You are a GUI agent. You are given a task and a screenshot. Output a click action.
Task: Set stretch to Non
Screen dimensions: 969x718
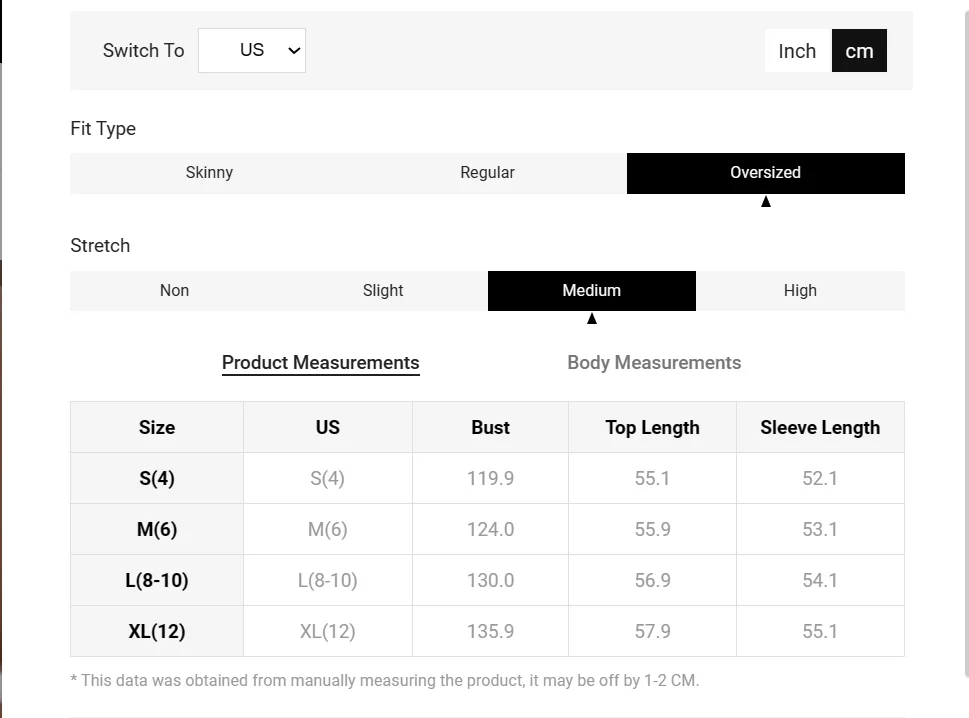click(174, 291)
